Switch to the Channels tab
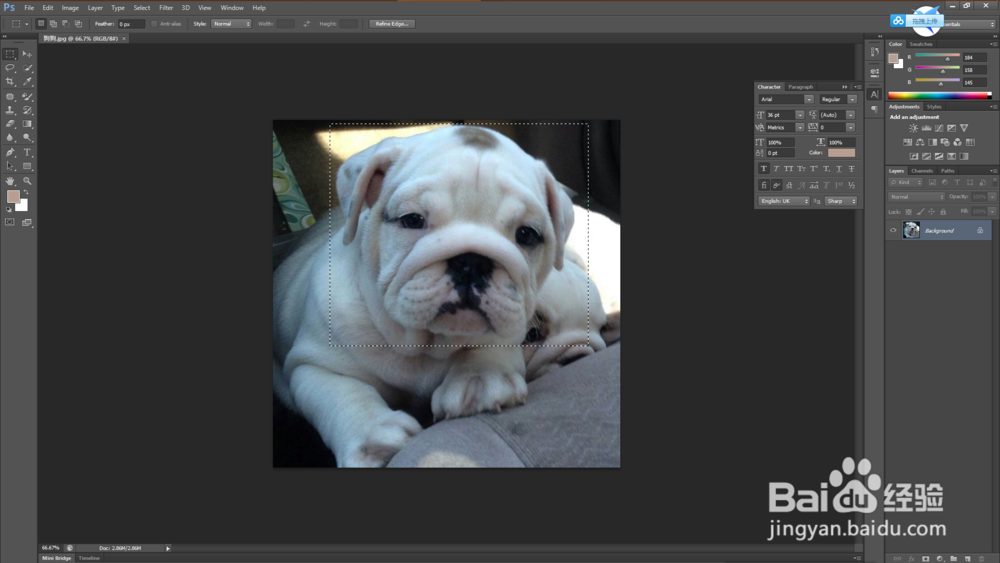 pyautogui.click(x=922, y=171)
